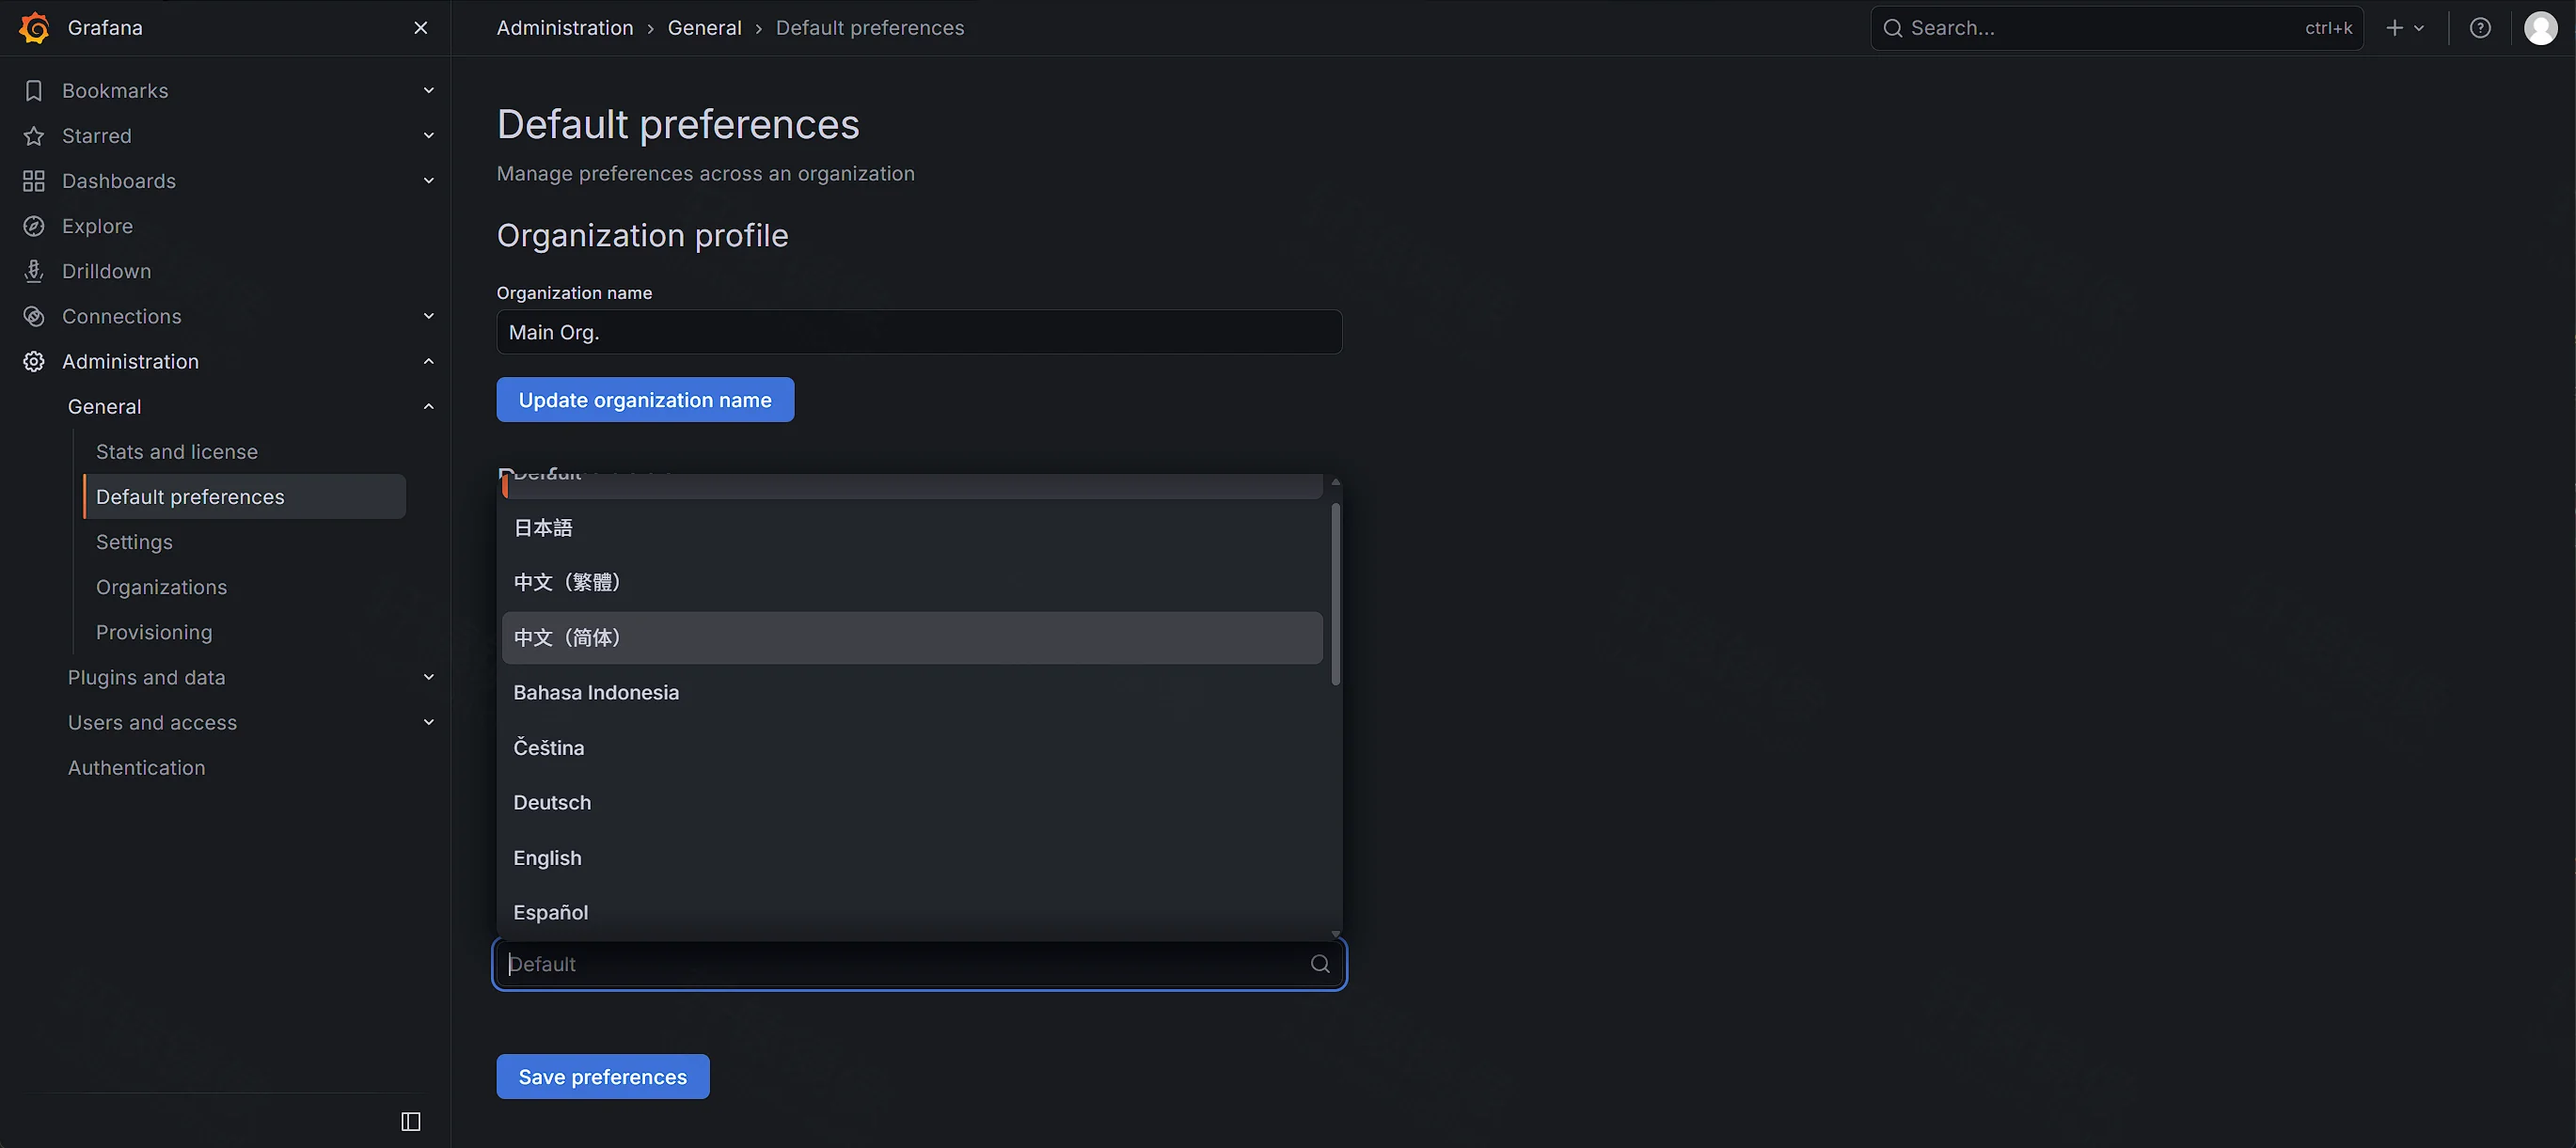Click the Dashboards grid icon
The width and height of the screenshot is (2576, 1148).
[34, 181]
